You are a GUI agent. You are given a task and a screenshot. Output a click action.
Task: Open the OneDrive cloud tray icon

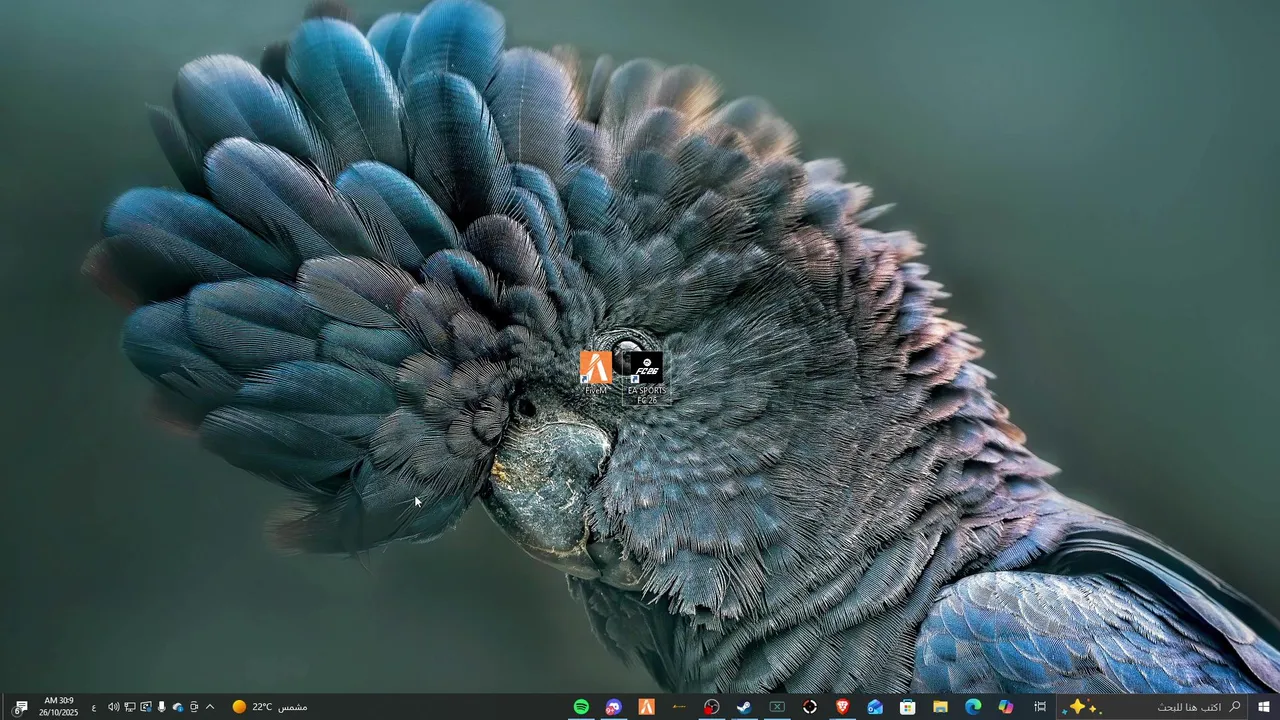pos(178,707)
